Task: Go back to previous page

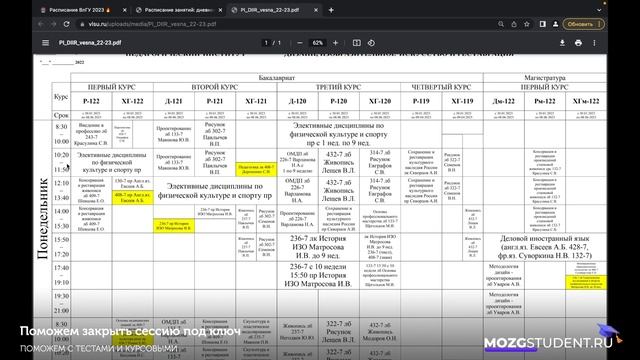Action: [41, 24]
